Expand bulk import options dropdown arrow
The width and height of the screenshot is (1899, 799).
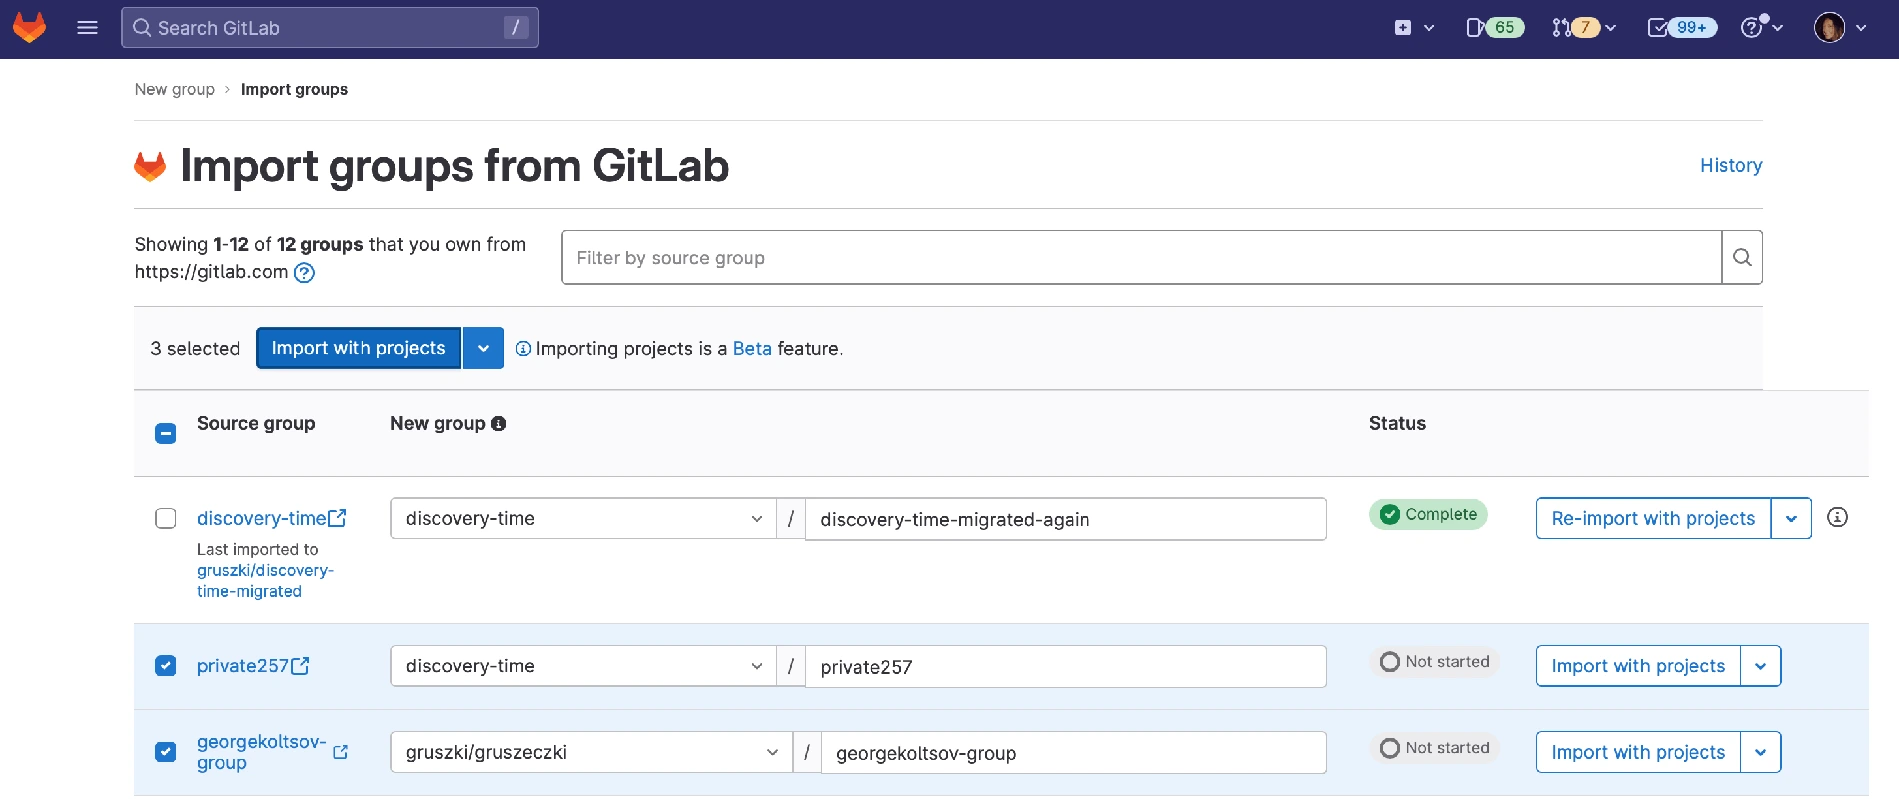[483, 348]
